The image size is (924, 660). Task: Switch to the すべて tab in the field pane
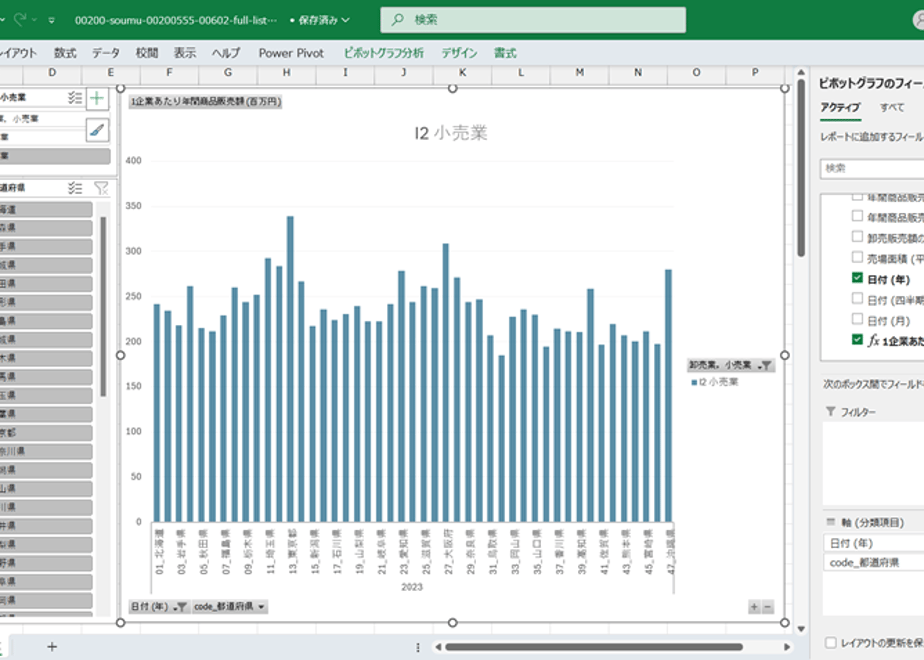[x=892, y=107]
